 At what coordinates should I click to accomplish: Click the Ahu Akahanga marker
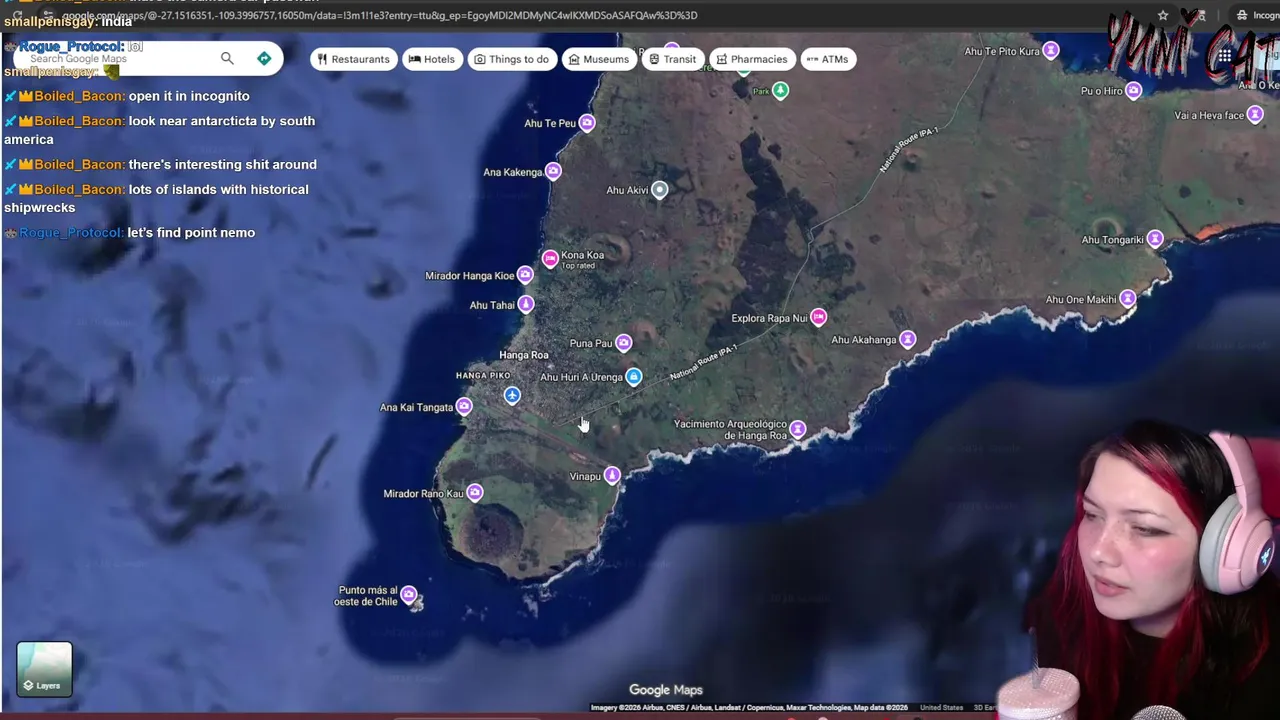(907, 340)
